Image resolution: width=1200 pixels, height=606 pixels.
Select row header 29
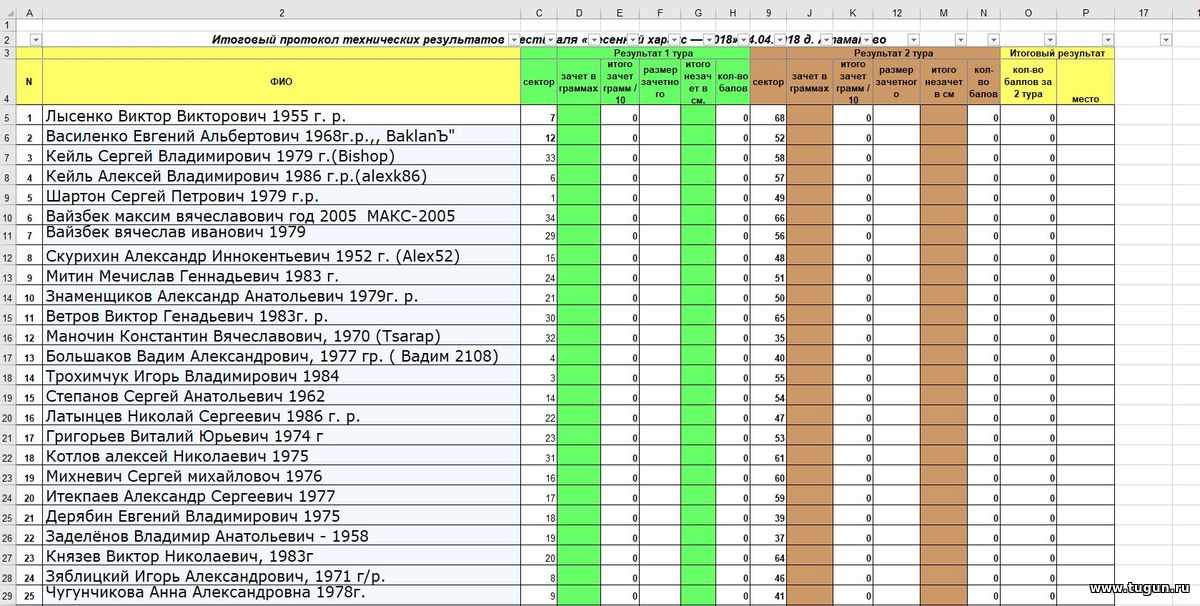[x=7, y=596]
